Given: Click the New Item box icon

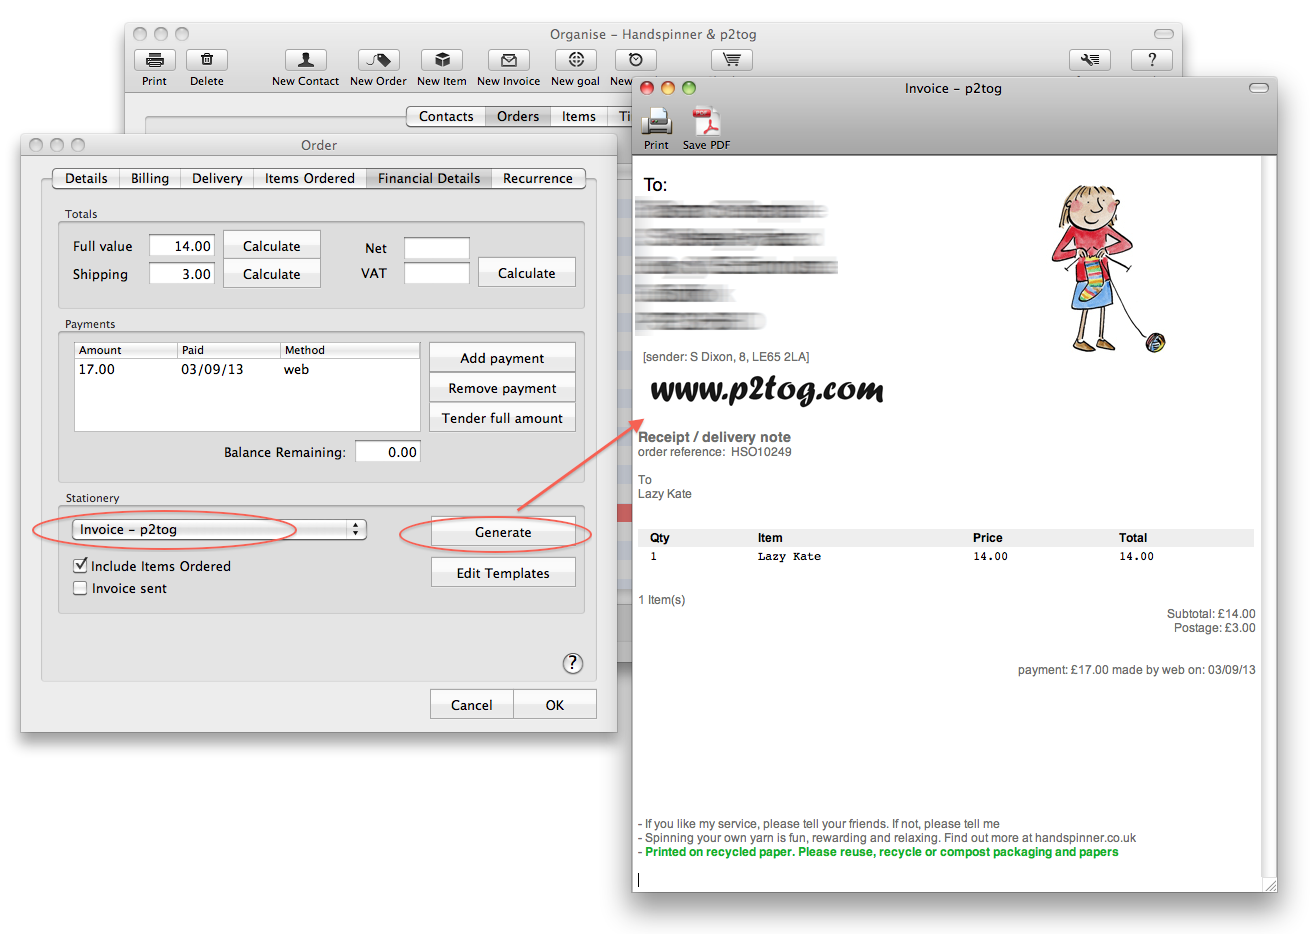Looking at the screenshot, I should click(442, 60).
